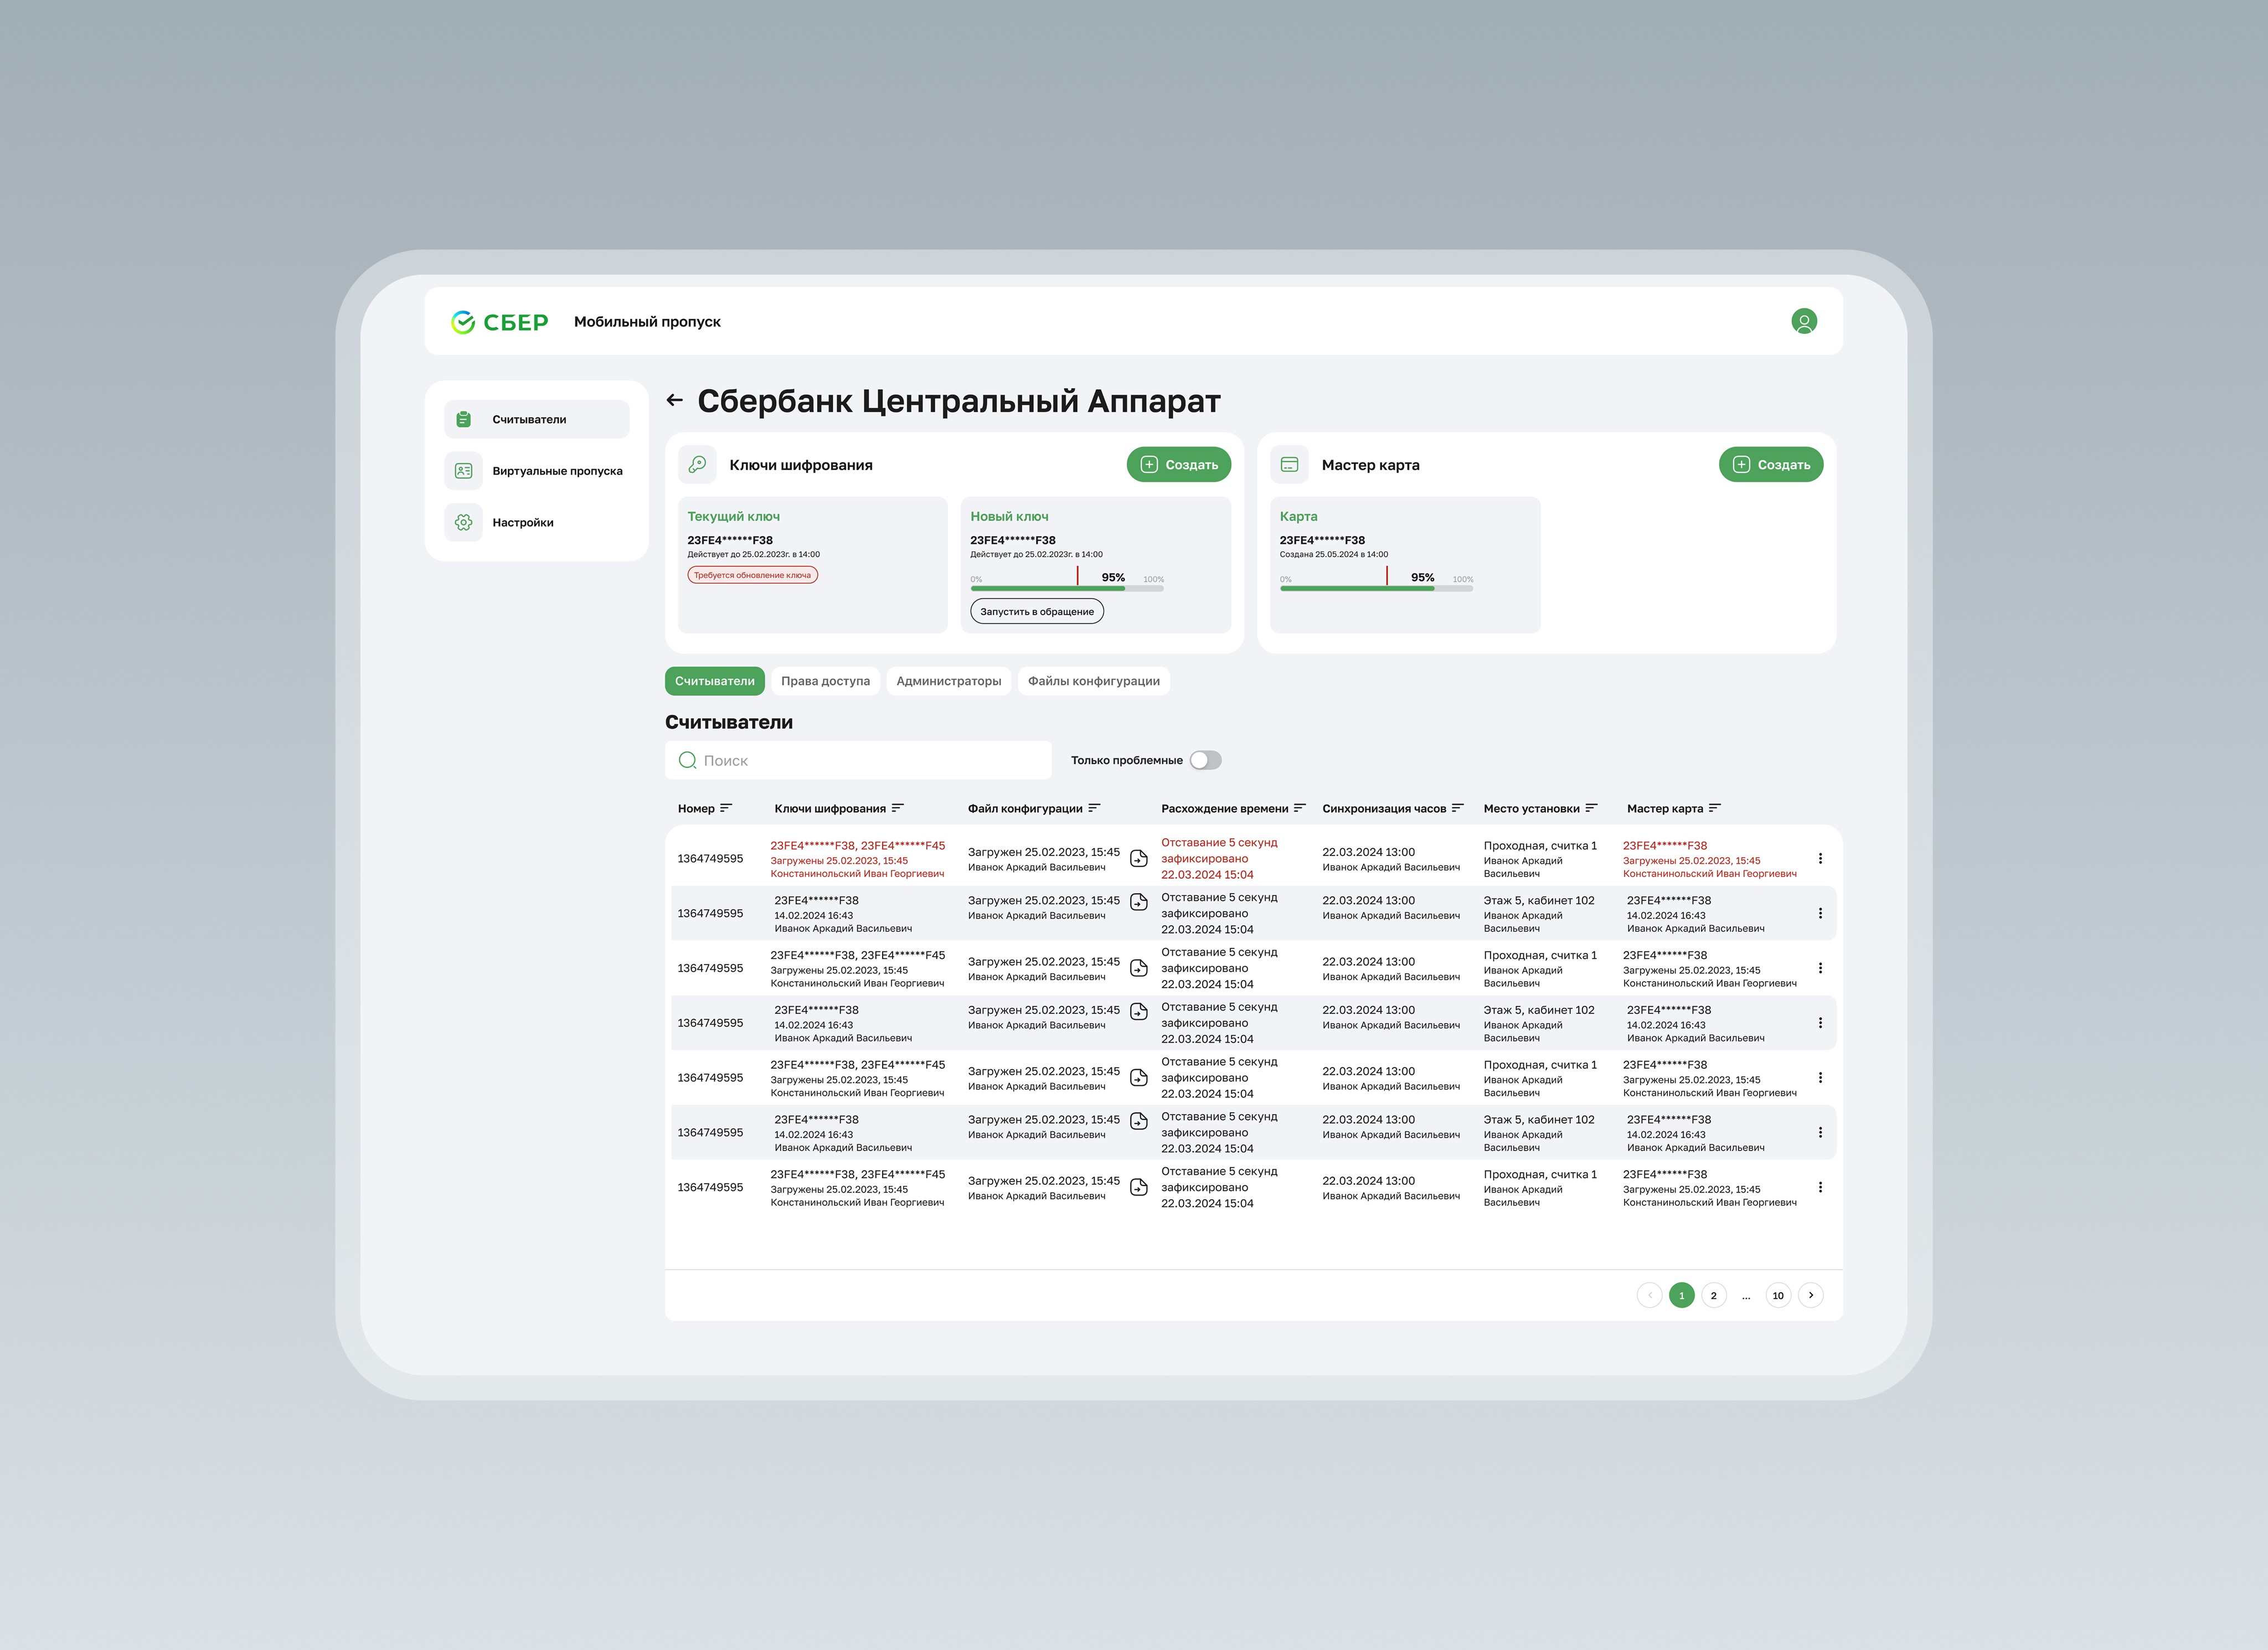
Task: Click Создать in Ключи шифрования card
Action: (x=1178, y=464)
